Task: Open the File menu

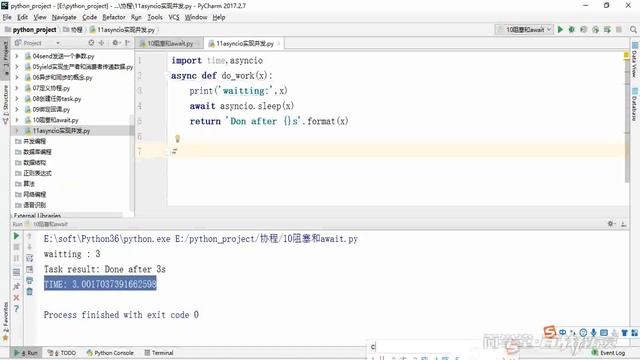Action: pyautogui.click(x=7, y=17)
